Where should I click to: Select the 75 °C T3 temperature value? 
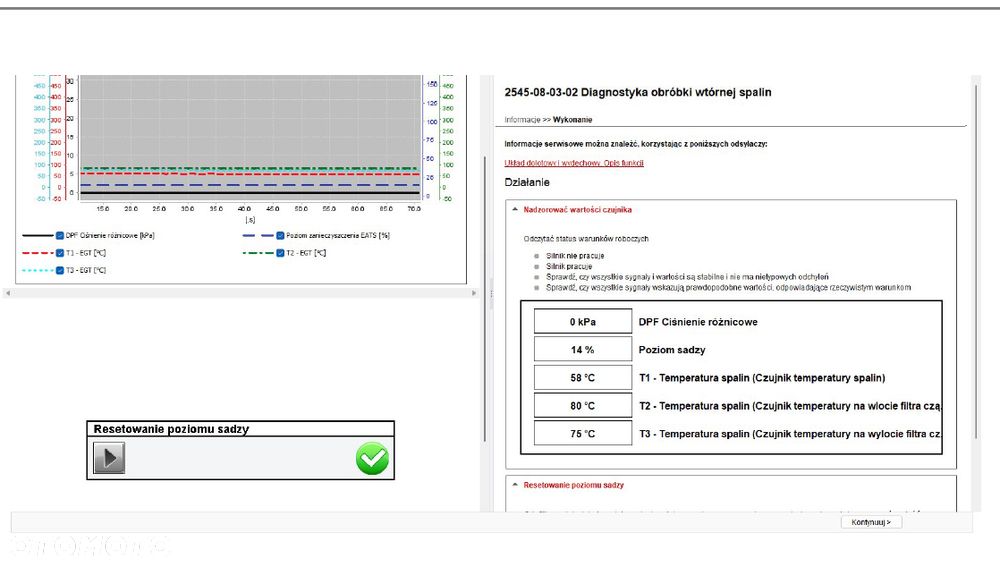[x=583, y=433]
